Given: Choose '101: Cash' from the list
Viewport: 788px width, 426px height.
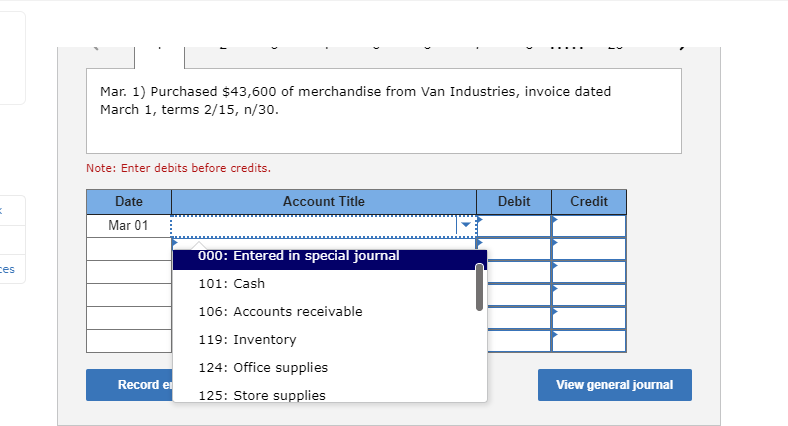Looking at the screenshot, I should click(x=324, y=284).
